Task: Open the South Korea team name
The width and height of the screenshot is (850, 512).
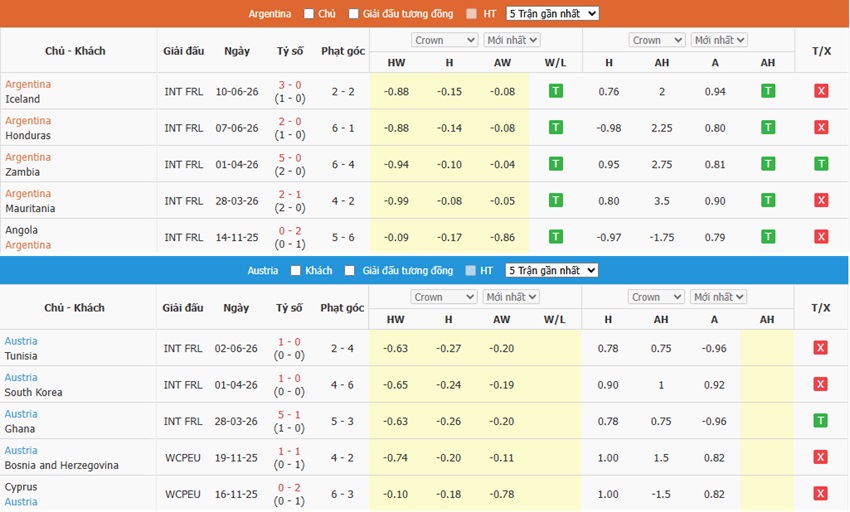Action: (x=34, y=392)
